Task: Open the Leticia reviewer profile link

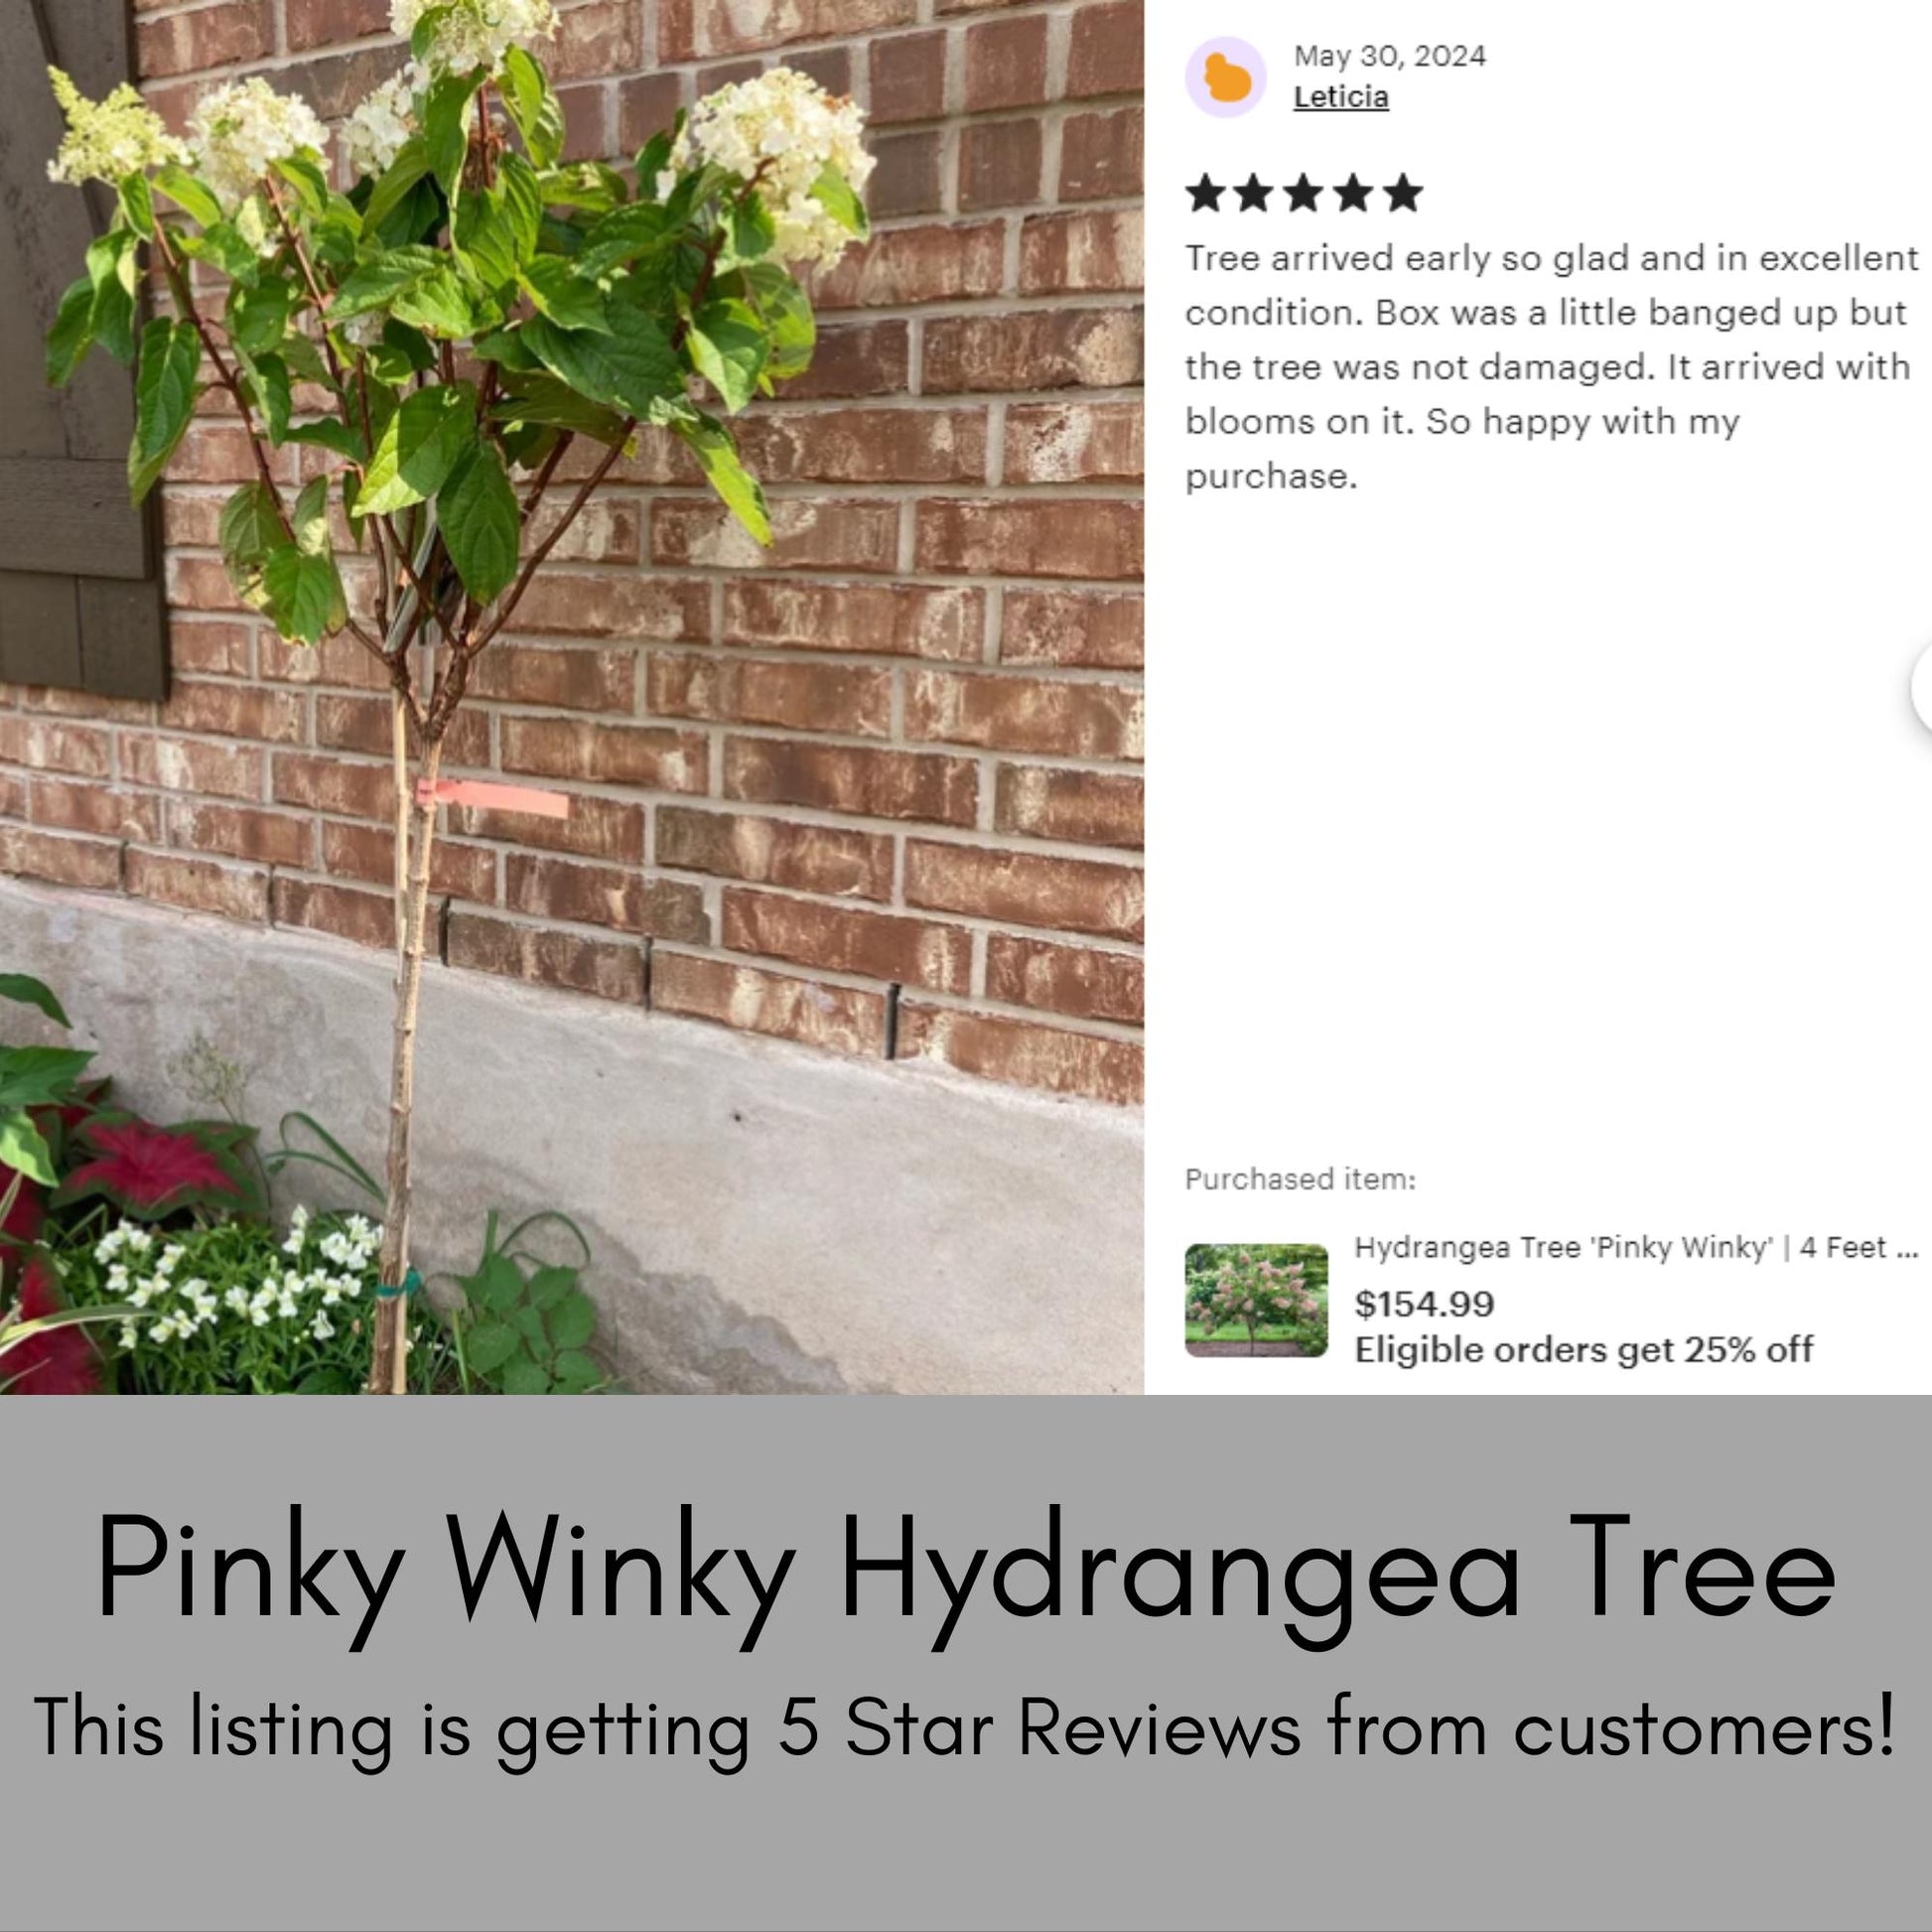Action: click(1340, 97)
